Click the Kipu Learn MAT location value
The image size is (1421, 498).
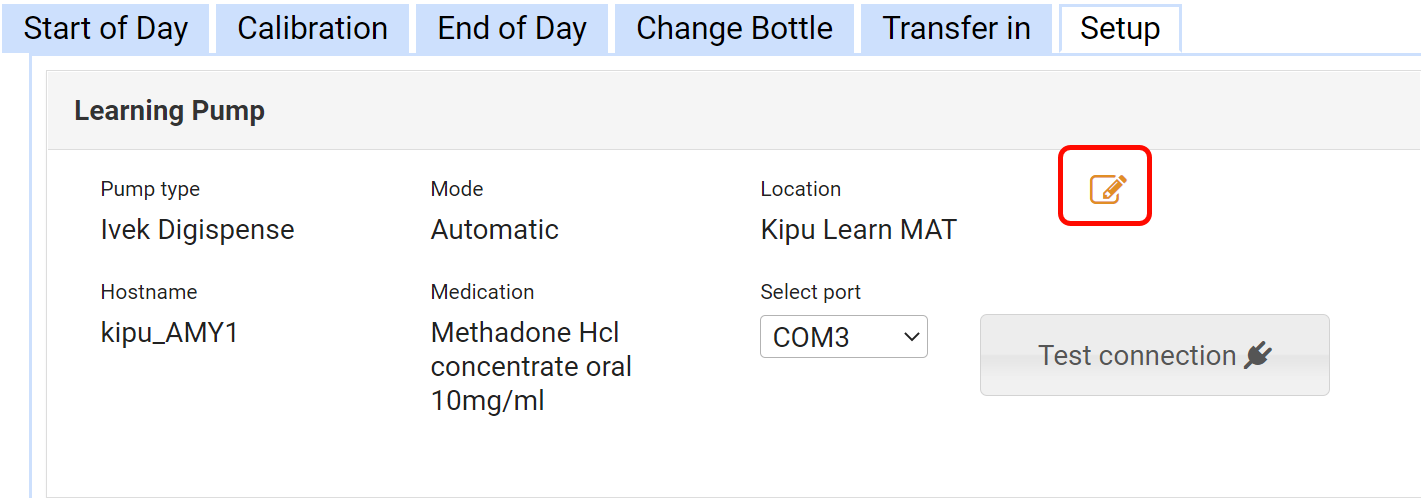(858, 230)
